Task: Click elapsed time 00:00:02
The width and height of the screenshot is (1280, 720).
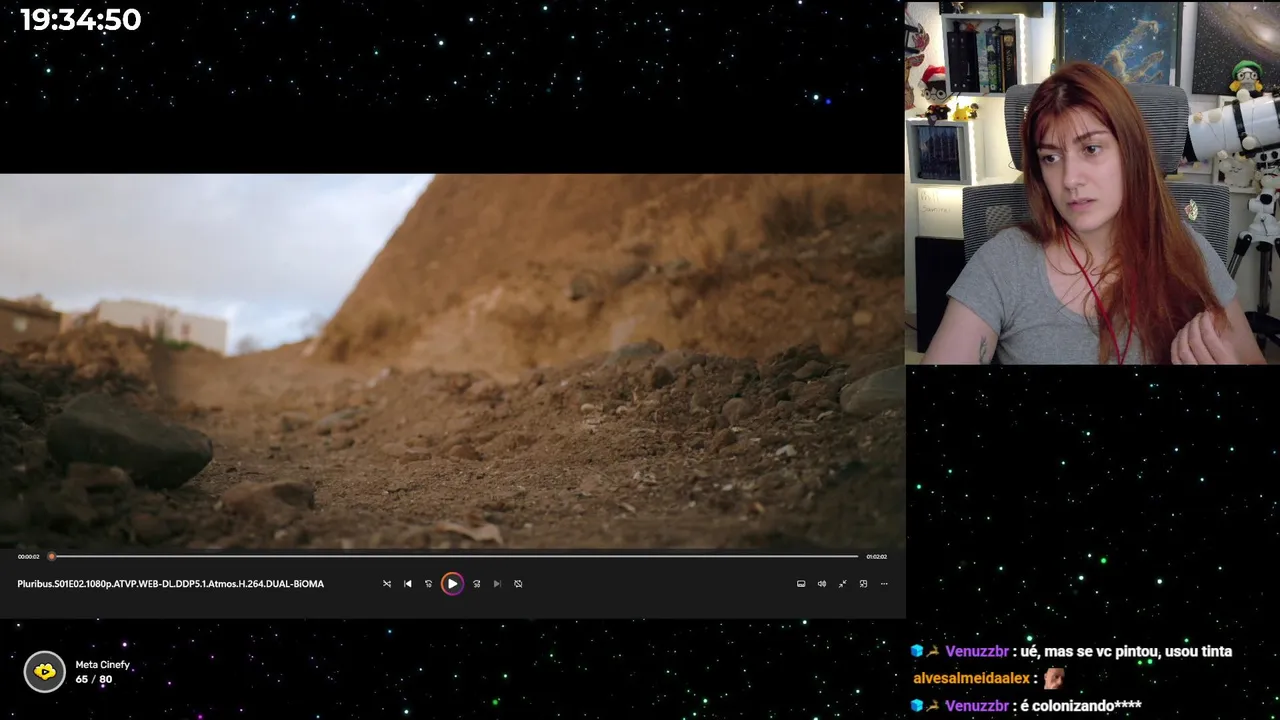Action: pos(29,557)
